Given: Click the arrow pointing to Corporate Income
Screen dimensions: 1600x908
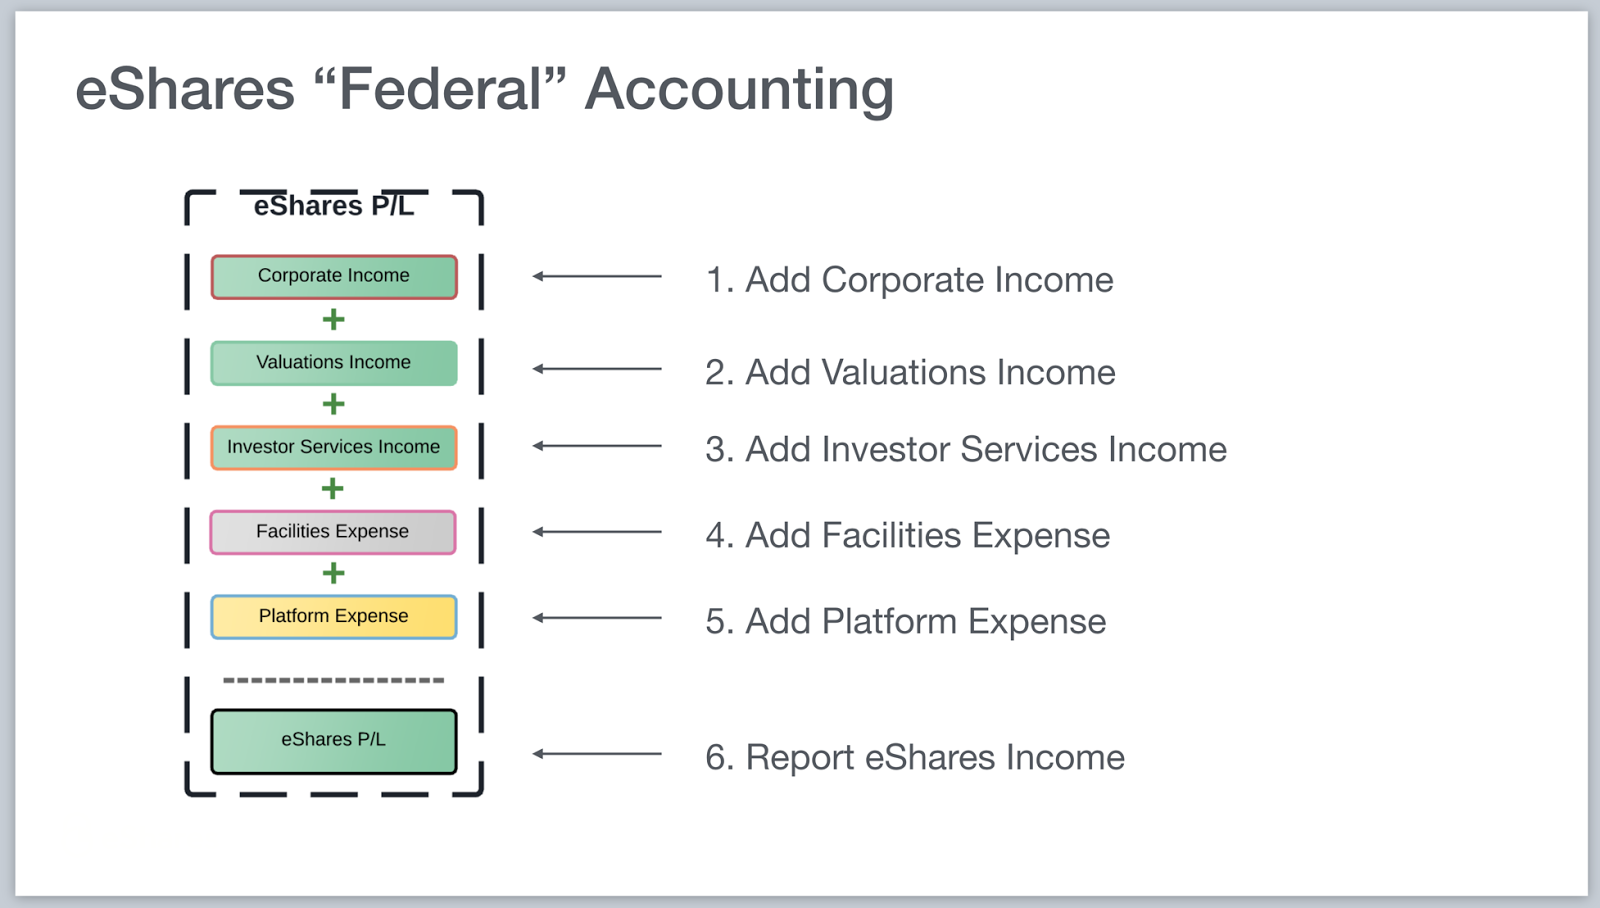Looking at the screenshot, I should (x=597, y=276).
